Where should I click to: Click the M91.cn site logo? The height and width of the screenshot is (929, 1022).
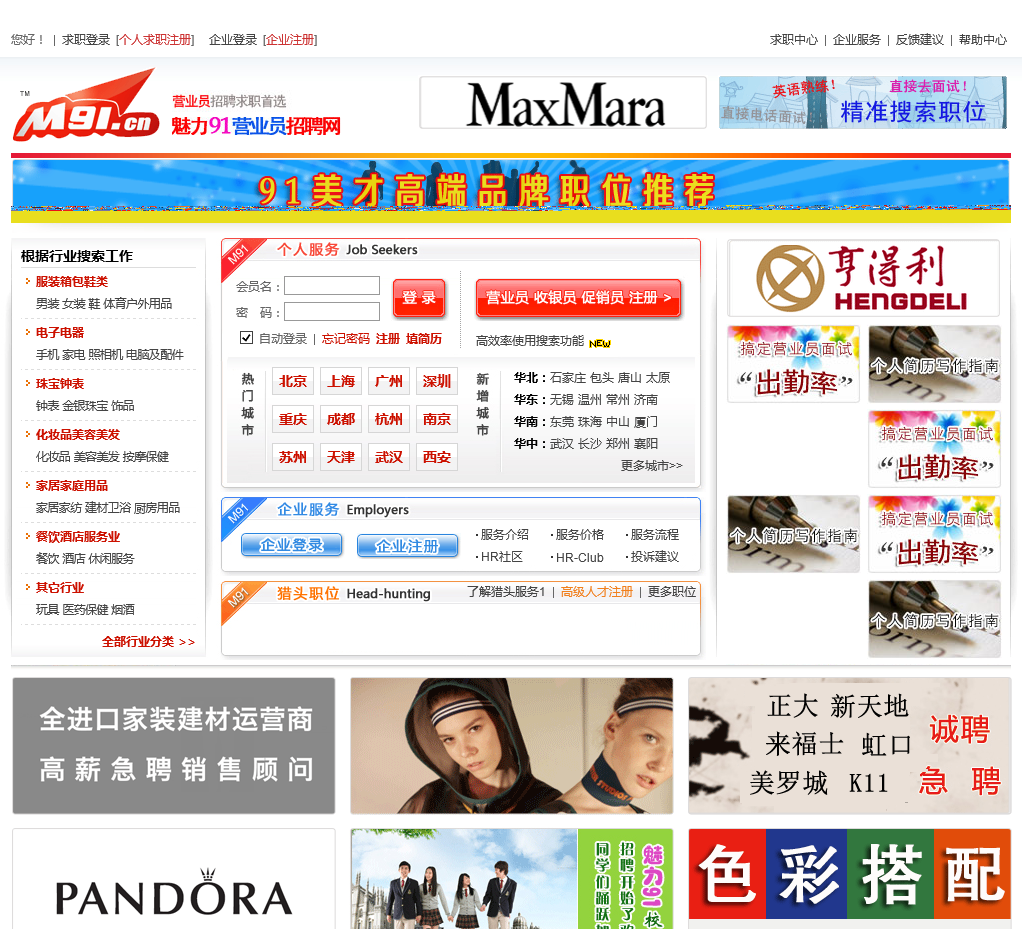[86, 106]
